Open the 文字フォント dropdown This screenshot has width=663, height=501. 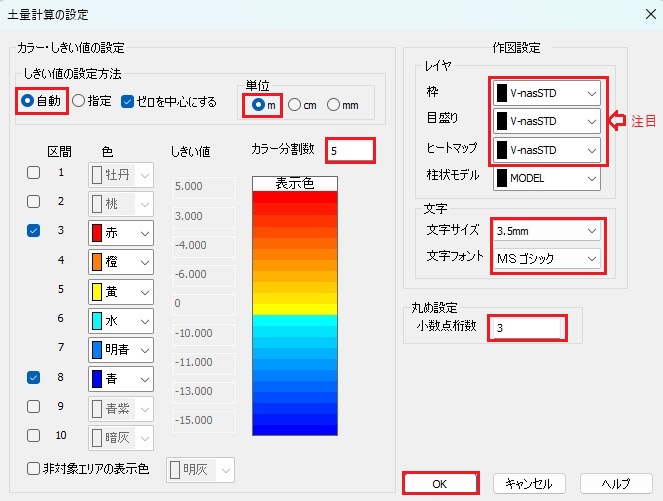(x=547, y=260)
